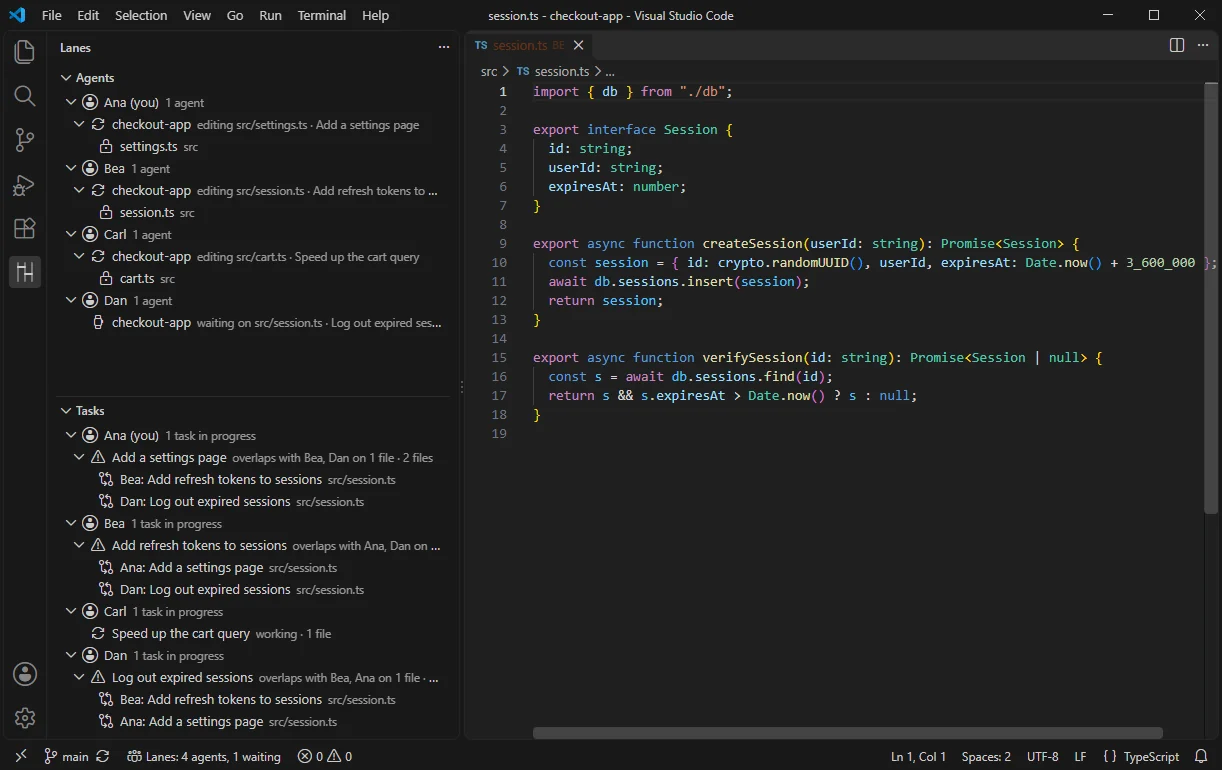Click the editor horizontal scrollbar
The image size is (1222, 770).
tap(848, 733)
